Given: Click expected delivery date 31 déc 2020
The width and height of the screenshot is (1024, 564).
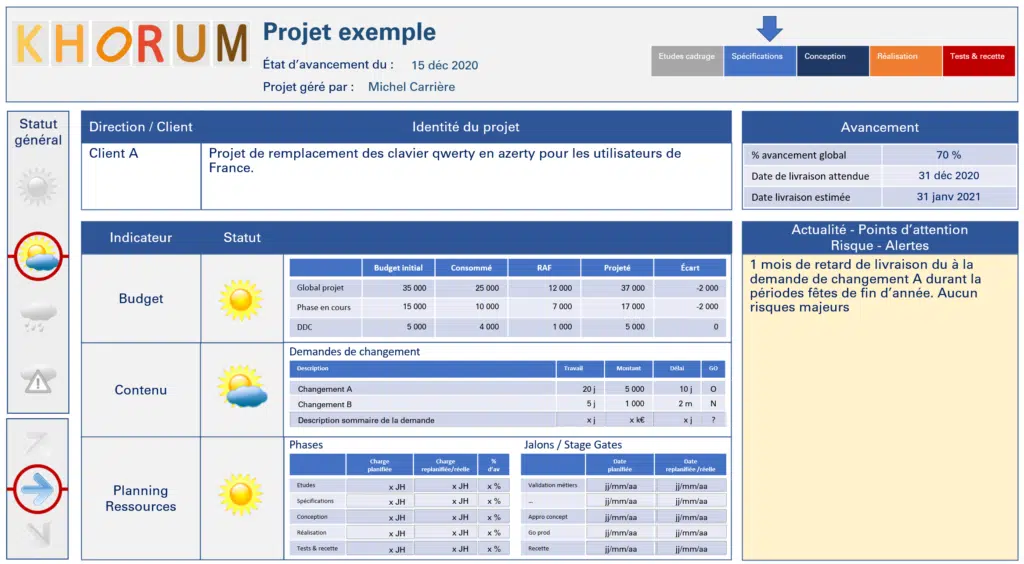Looking at the screenshot, I should pos(948,176).
